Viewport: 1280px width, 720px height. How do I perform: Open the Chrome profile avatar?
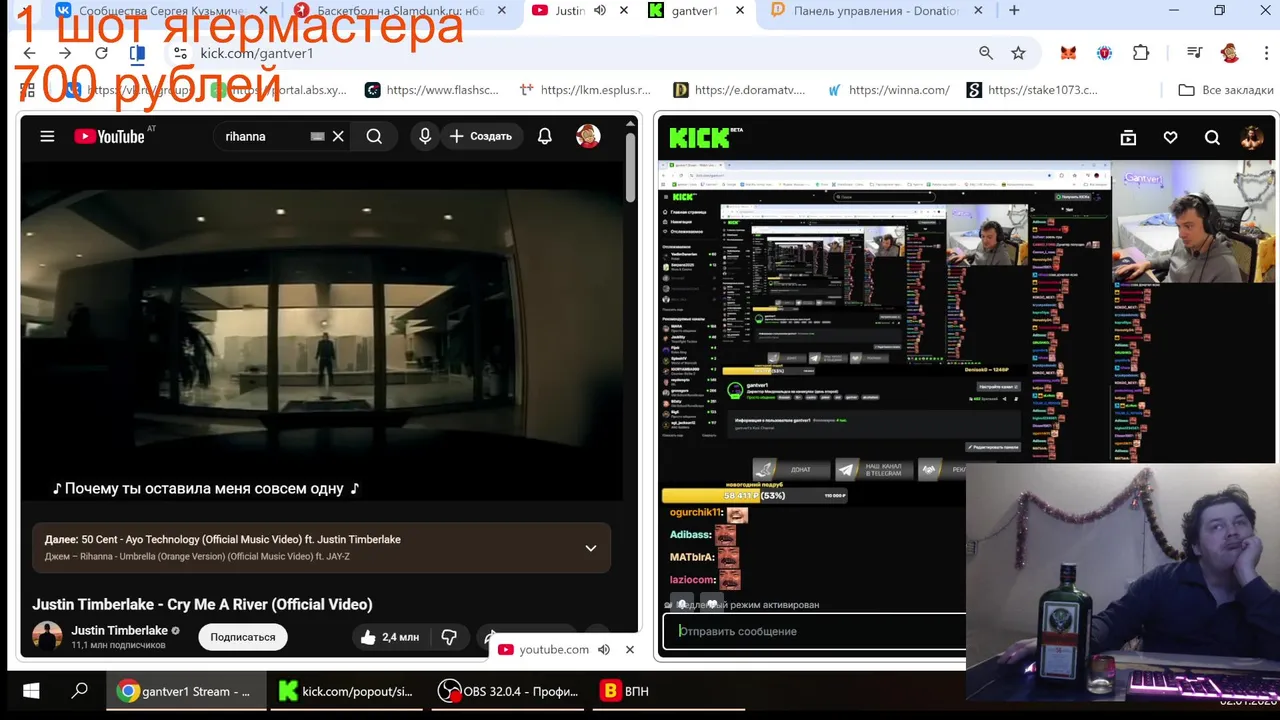click(x=1230, y=53)
